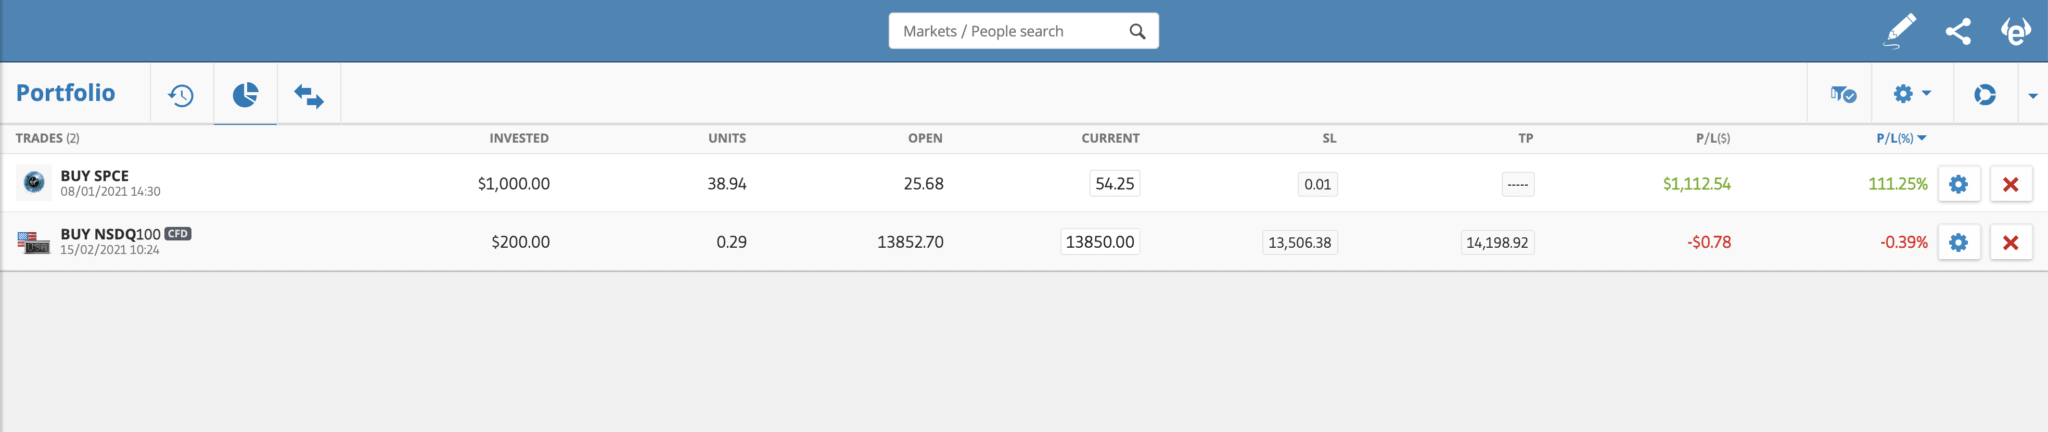Screen dimensions: 2048x432
Task: Click the Portfolio title
Action: tap(66, 93)
